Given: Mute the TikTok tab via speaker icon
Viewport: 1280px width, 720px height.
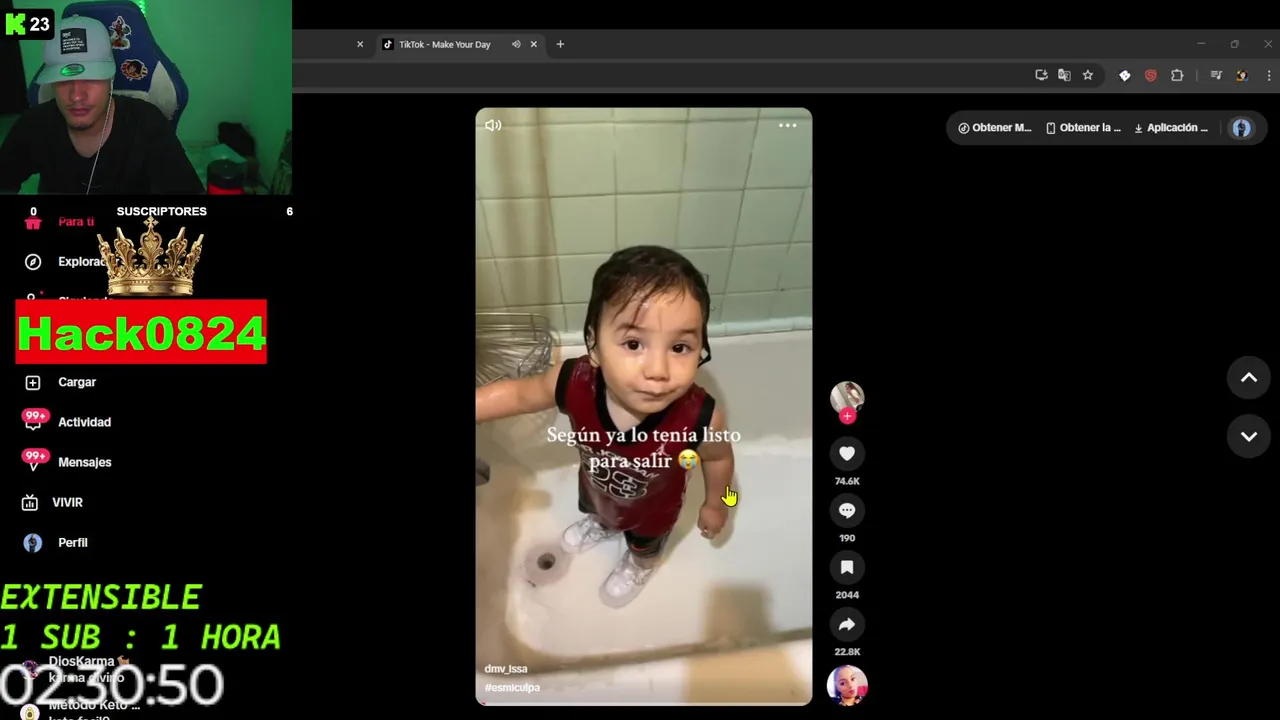Looking at the screenshot, I should [516, 44].
